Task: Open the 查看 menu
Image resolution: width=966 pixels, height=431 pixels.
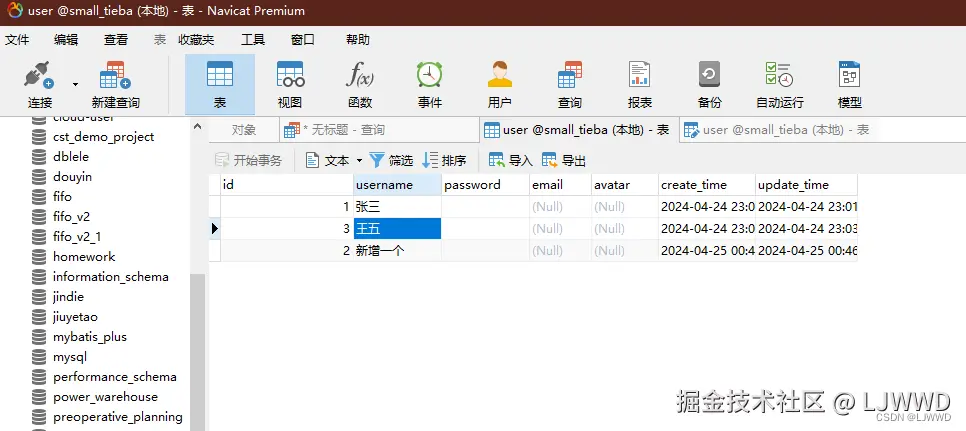Action: (116, 40)
